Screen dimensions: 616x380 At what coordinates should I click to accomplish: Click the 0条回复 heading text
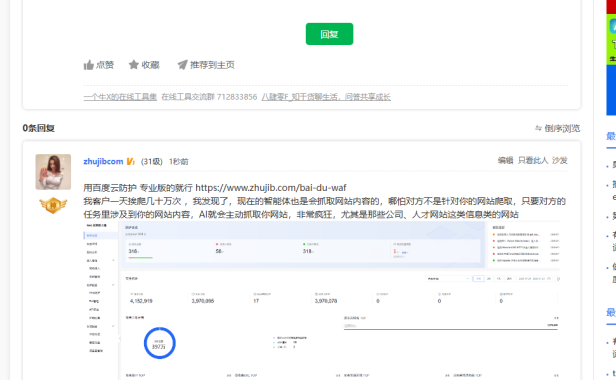[38, 128]
